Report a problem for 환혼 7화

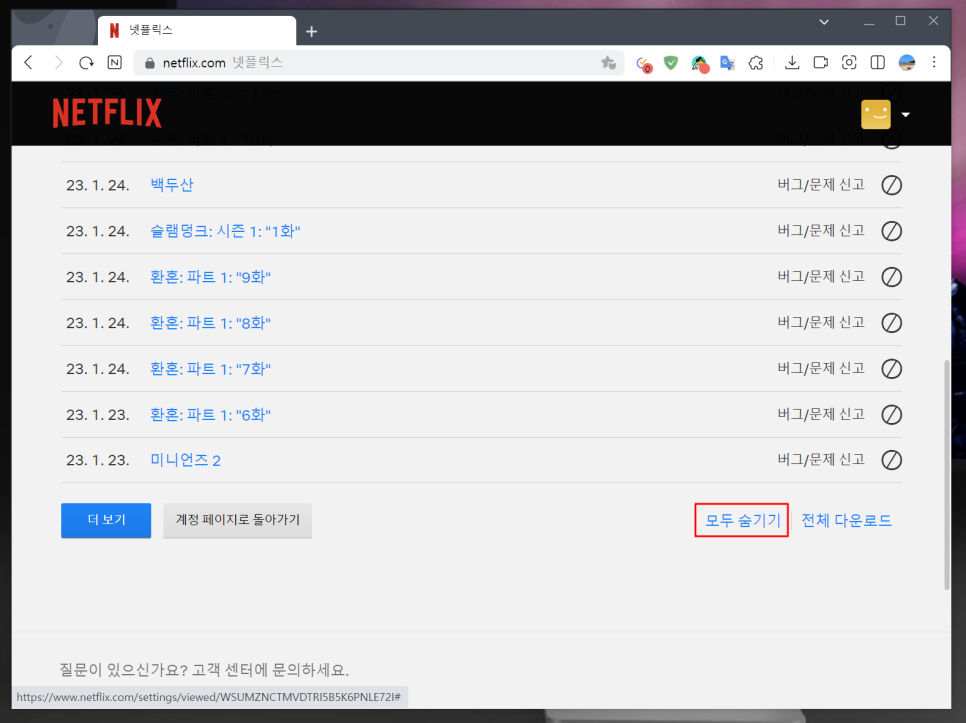[x=821, y=368]
